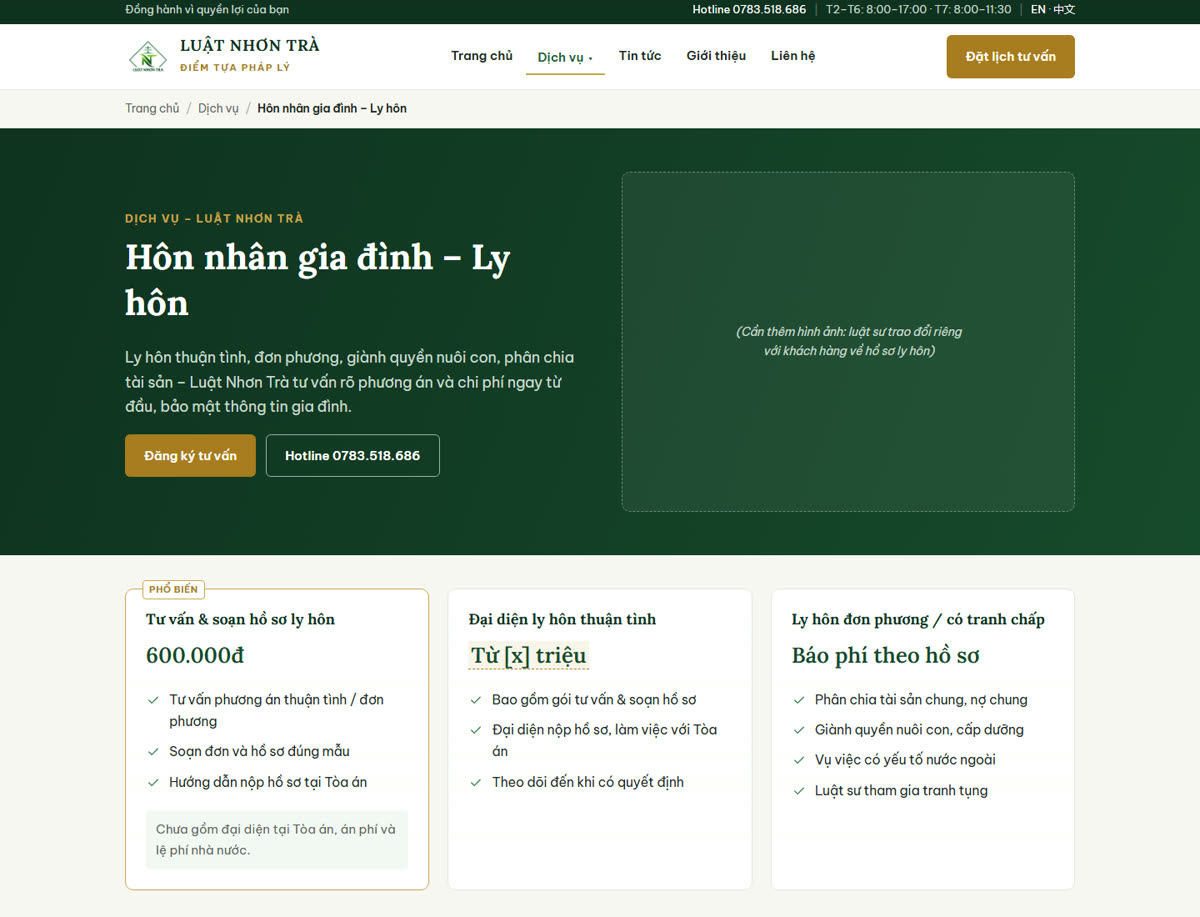Click the hero image placeholder box
1200x917 pixels.
(848, 342)
